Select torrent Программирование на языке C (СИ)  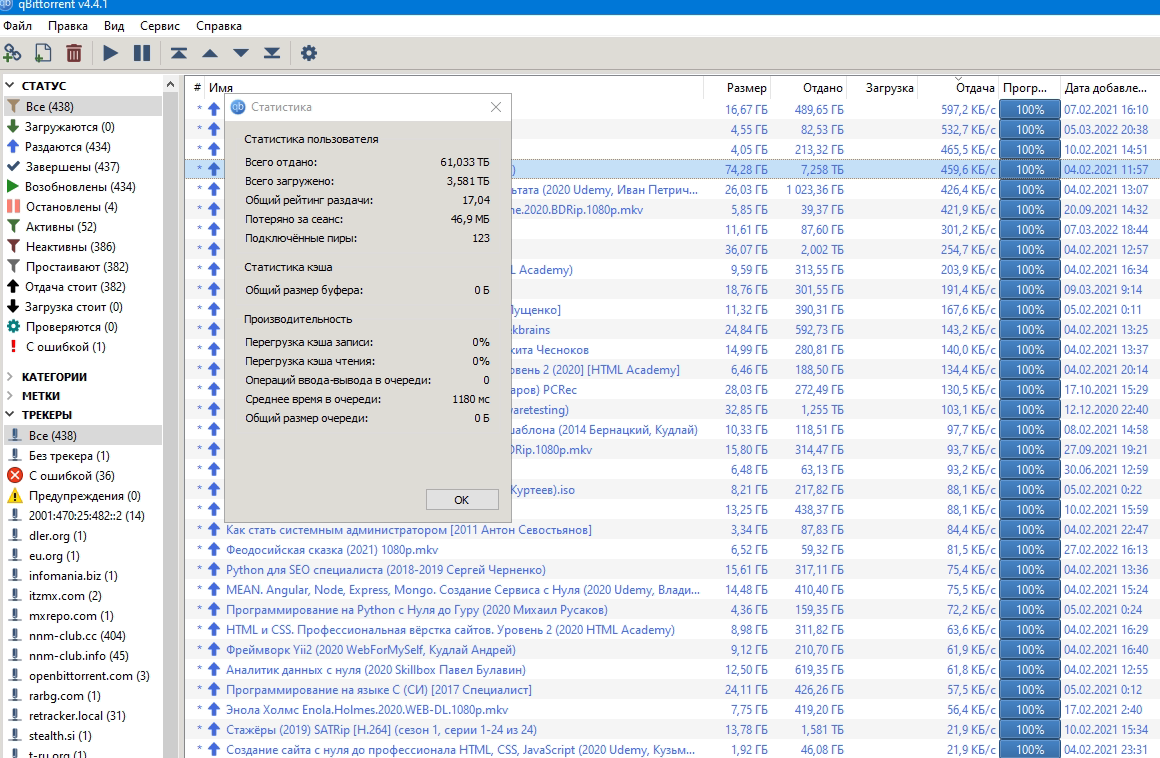379,690
